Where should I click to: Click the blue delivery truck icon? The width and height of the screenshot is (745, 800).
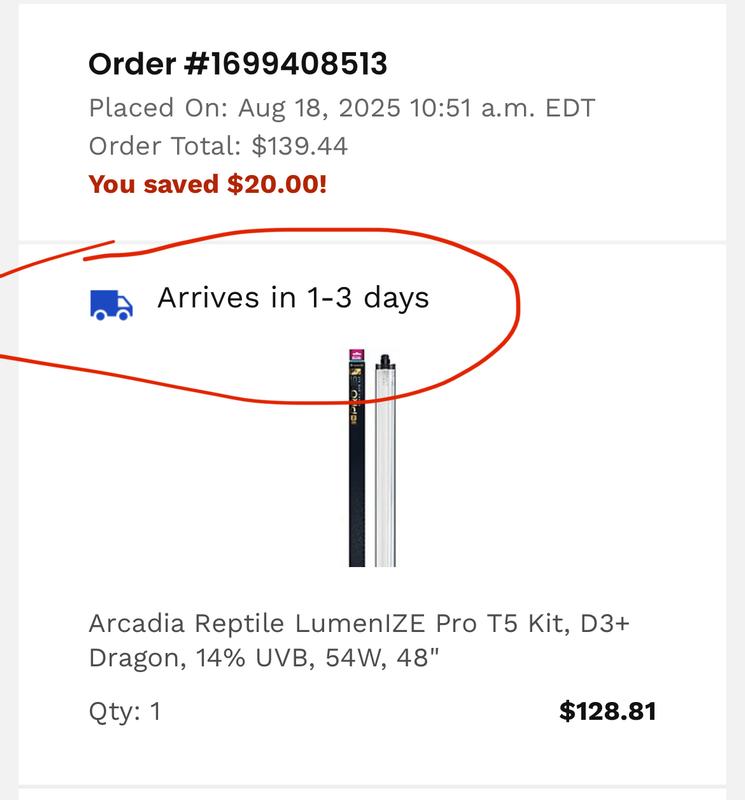click(x=111, y=304)
